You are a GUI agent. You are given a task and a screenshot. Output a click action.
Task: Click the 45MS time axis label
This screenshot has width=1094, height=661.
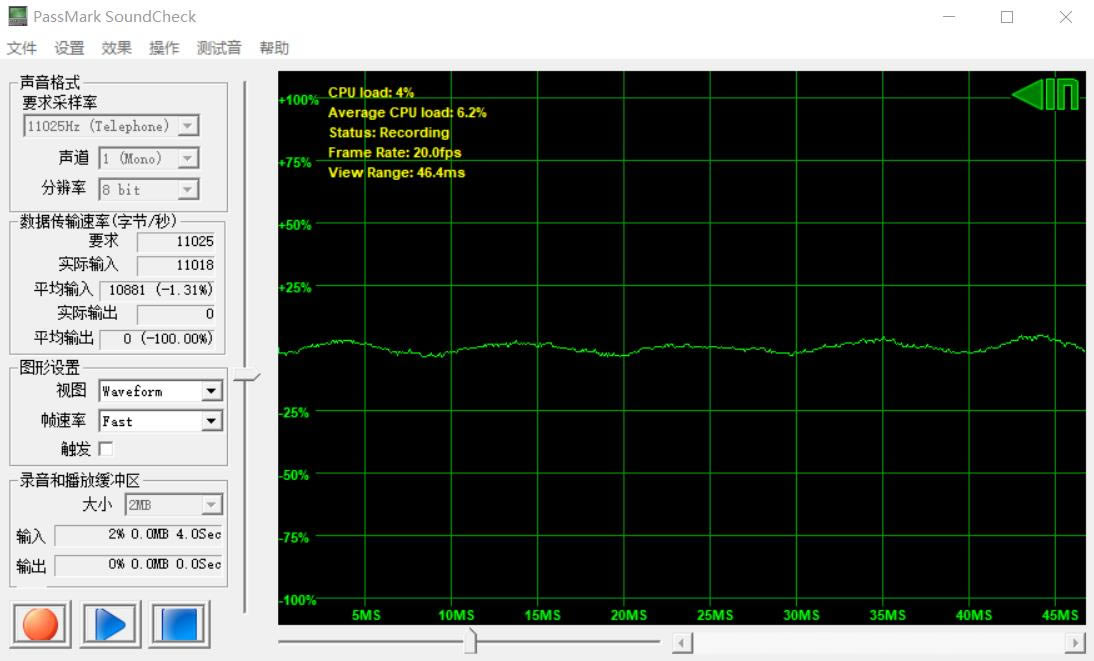1060,615
